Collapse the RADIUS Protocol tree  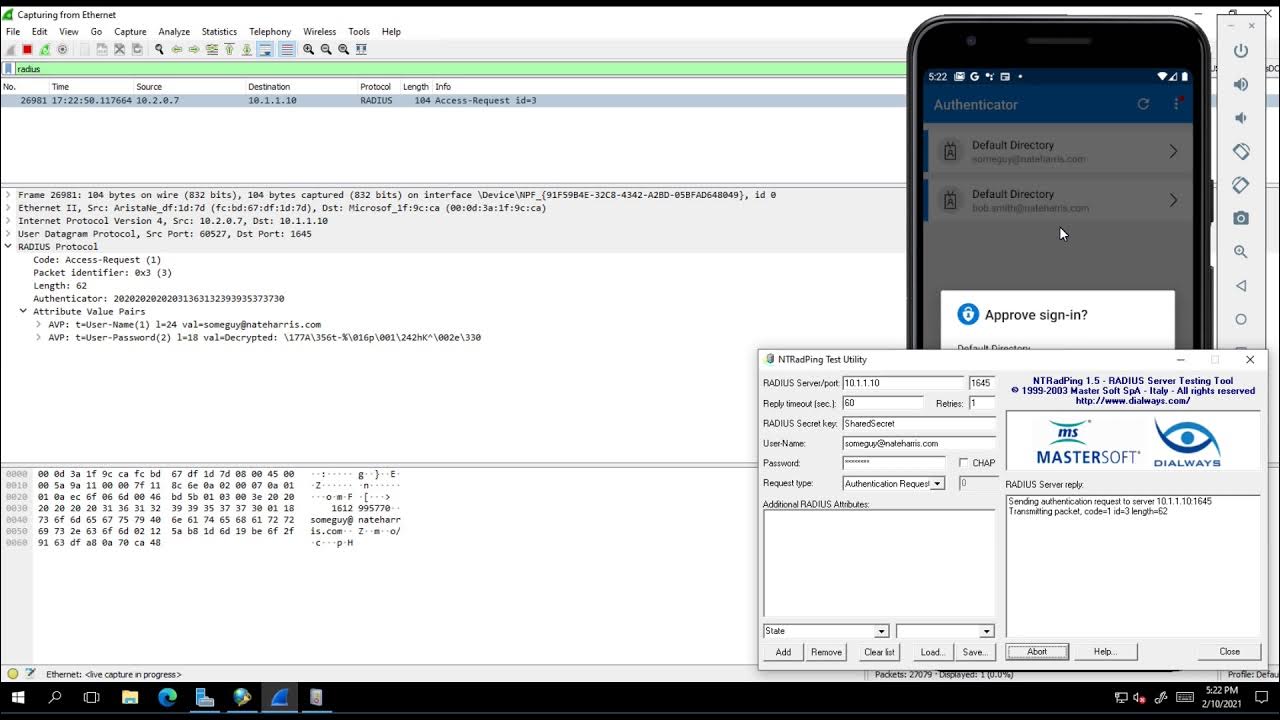9,247
